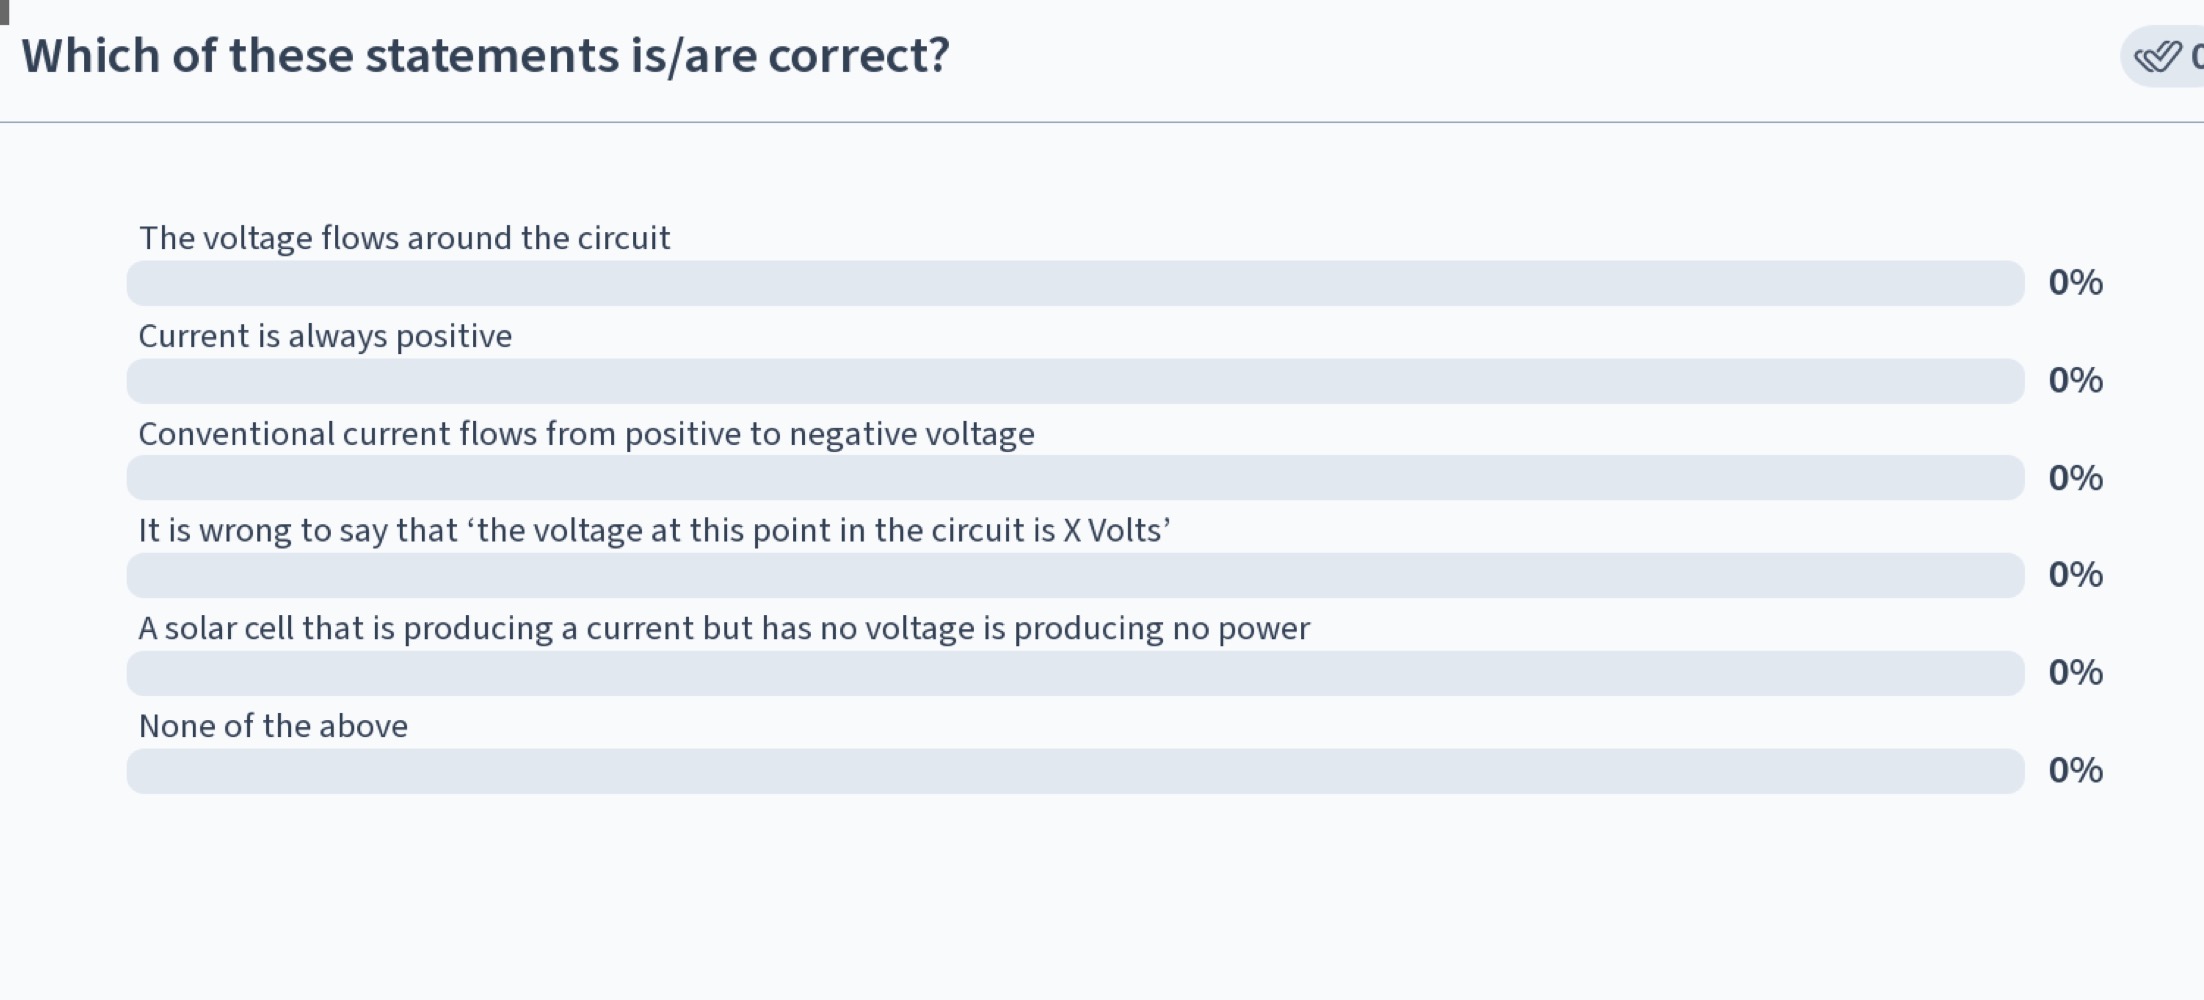Click the result bar under 'Conventional current flows'
The height and width of the screenshot is (1000, 2204).
pyautogui.click(x=1075, y=478)
